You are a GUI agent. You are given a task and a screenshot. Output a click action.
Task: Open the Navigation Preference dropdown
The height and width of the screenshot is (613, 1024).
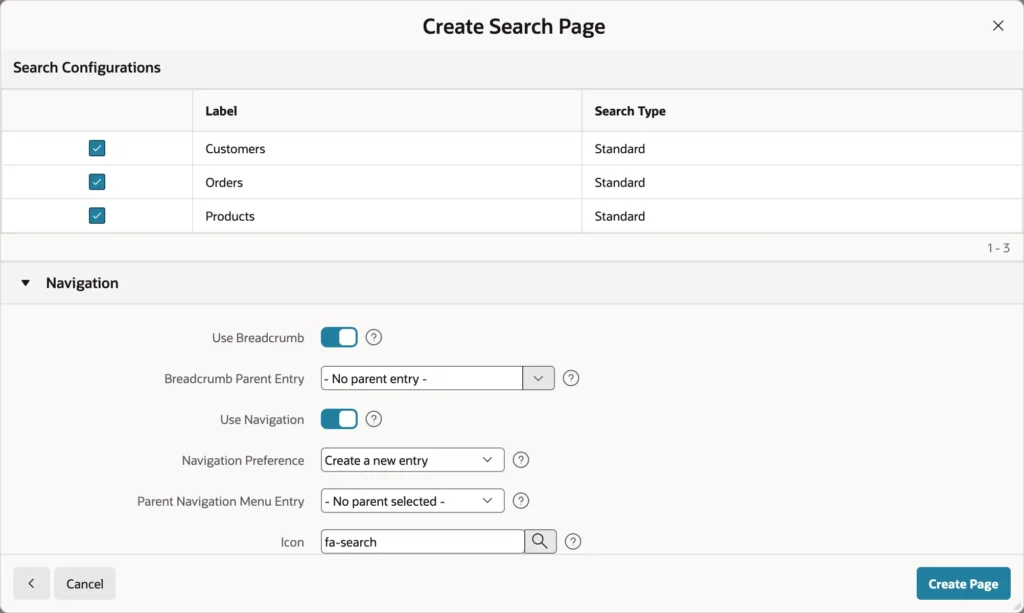tap(412, 460)
